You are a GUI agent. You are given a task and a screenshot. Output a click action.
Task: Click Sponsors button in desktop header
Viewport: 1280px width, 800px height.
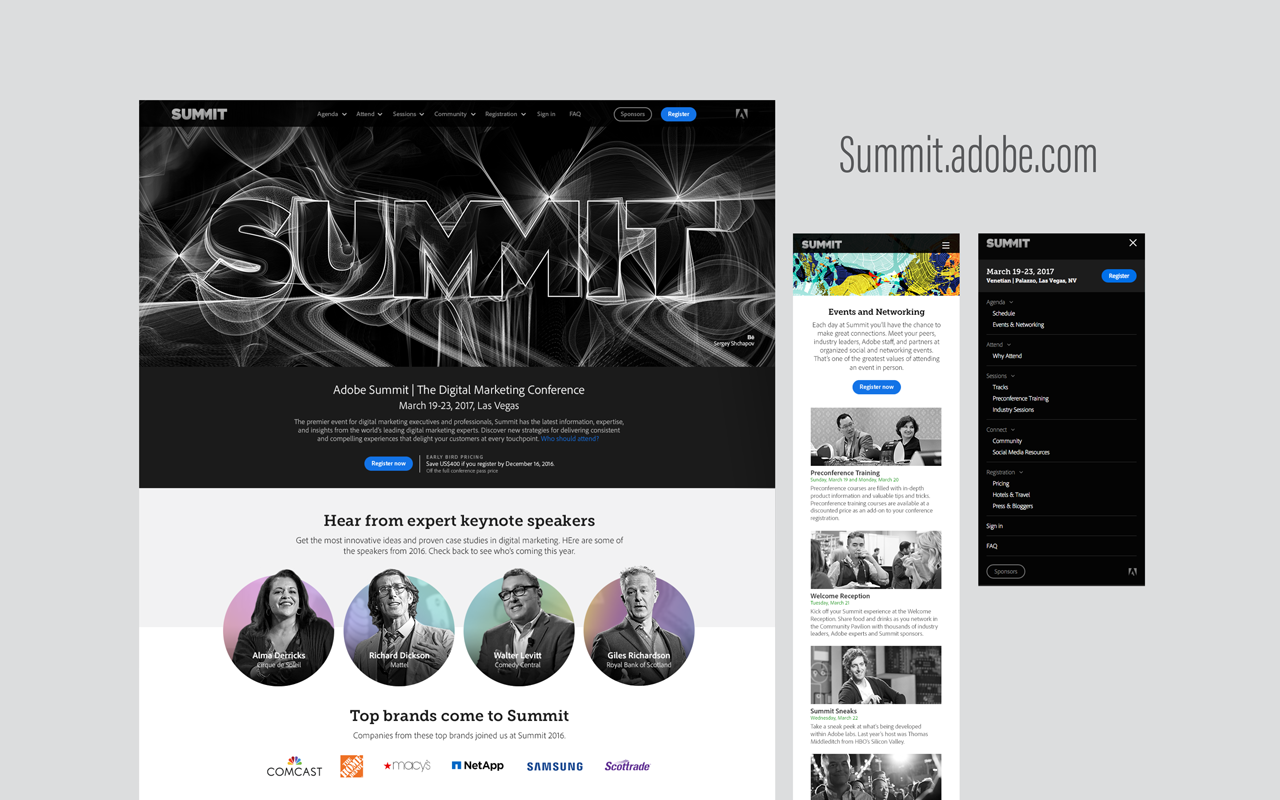[x=633, y=114]
